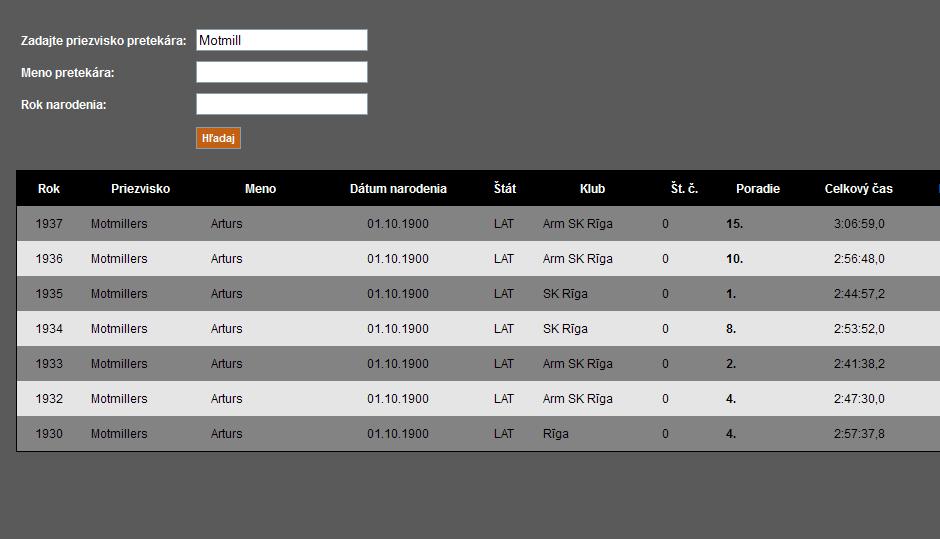The height and width of the screenshot is (539, 940).
Task: Click the Poradie column header
Action: coord(757,189)
